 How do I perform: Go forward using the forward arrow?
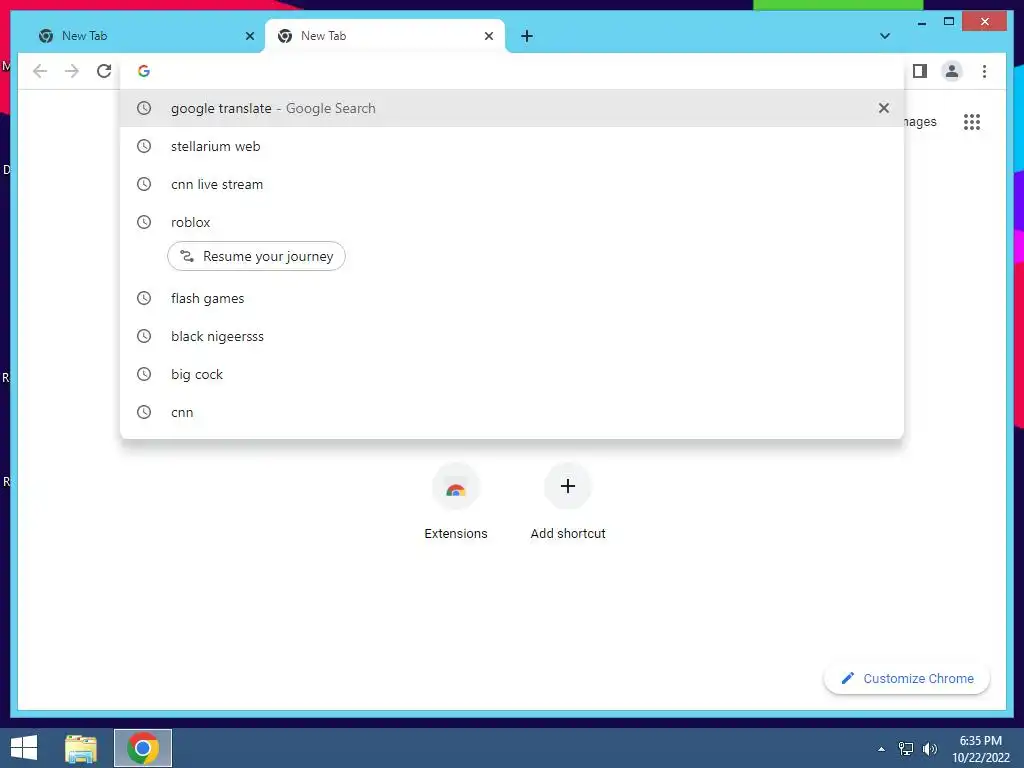coord(72,71)
